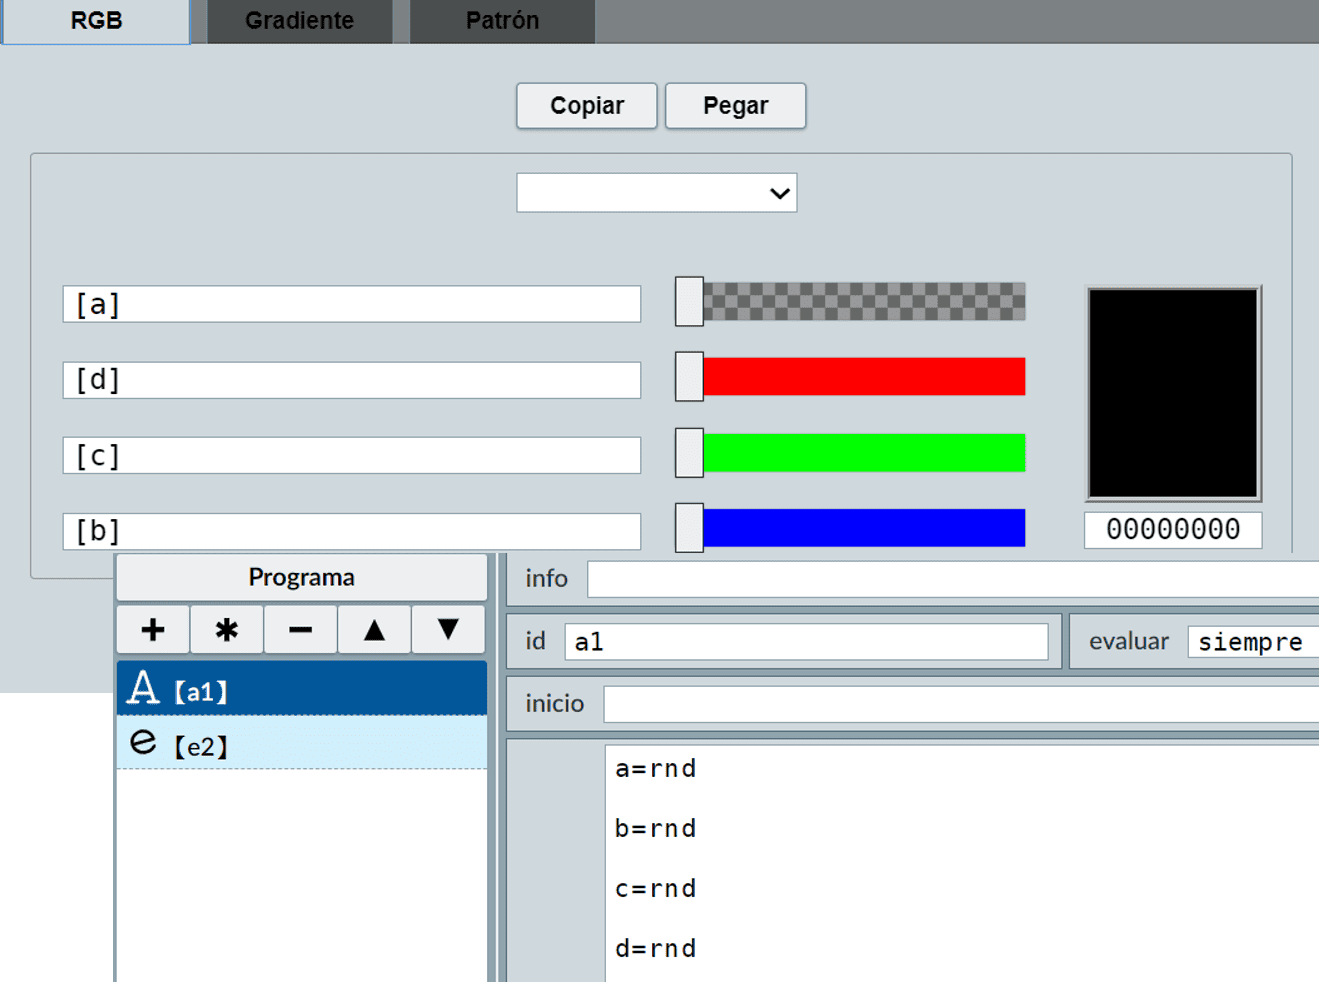The image size is (1319, 982).
Task: Open the evaluar siempre dropdown
Action: click(1252, 642)
